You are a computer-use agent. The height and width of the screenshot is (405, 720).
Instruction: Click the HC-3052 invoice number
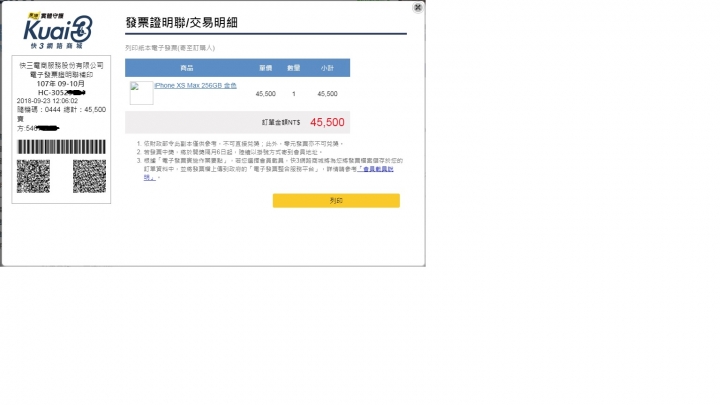[x=62, y=92]
